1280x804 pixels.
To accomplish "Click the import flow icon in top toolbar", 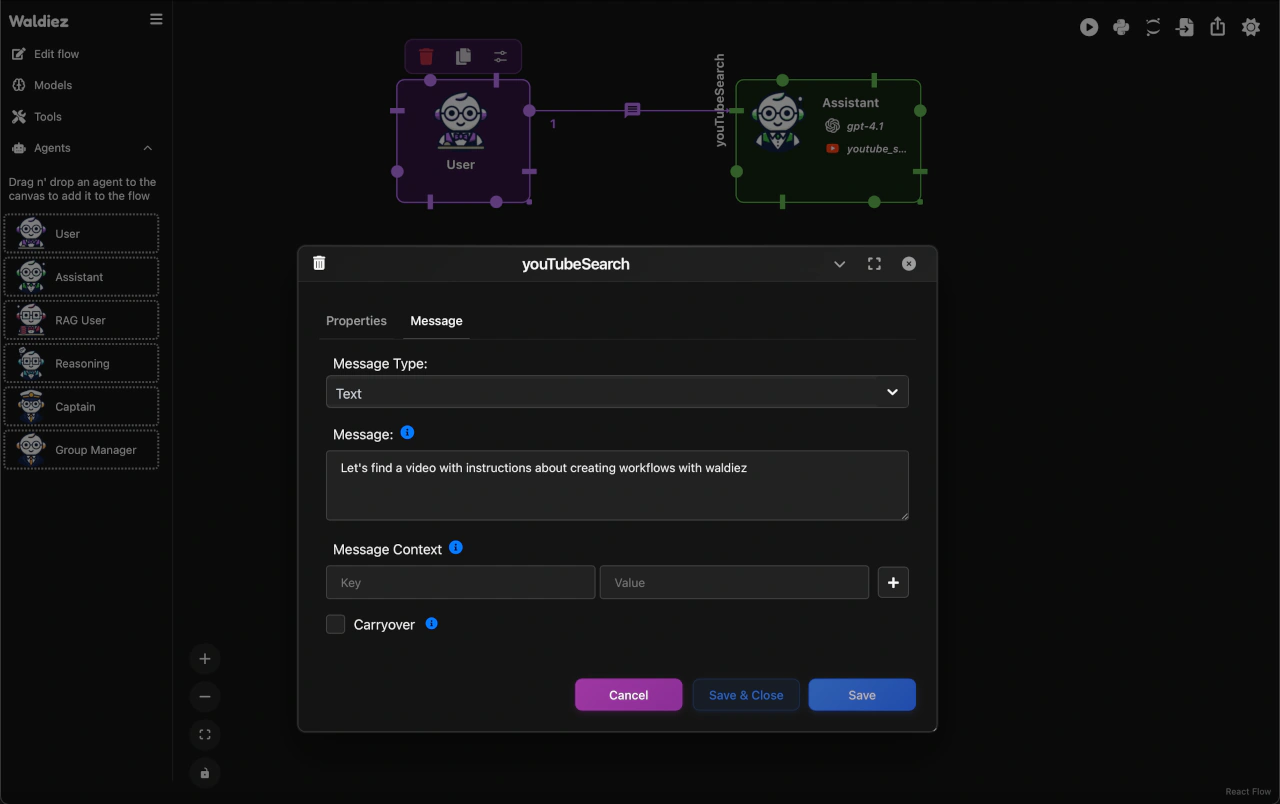I will pos(1185,28).
